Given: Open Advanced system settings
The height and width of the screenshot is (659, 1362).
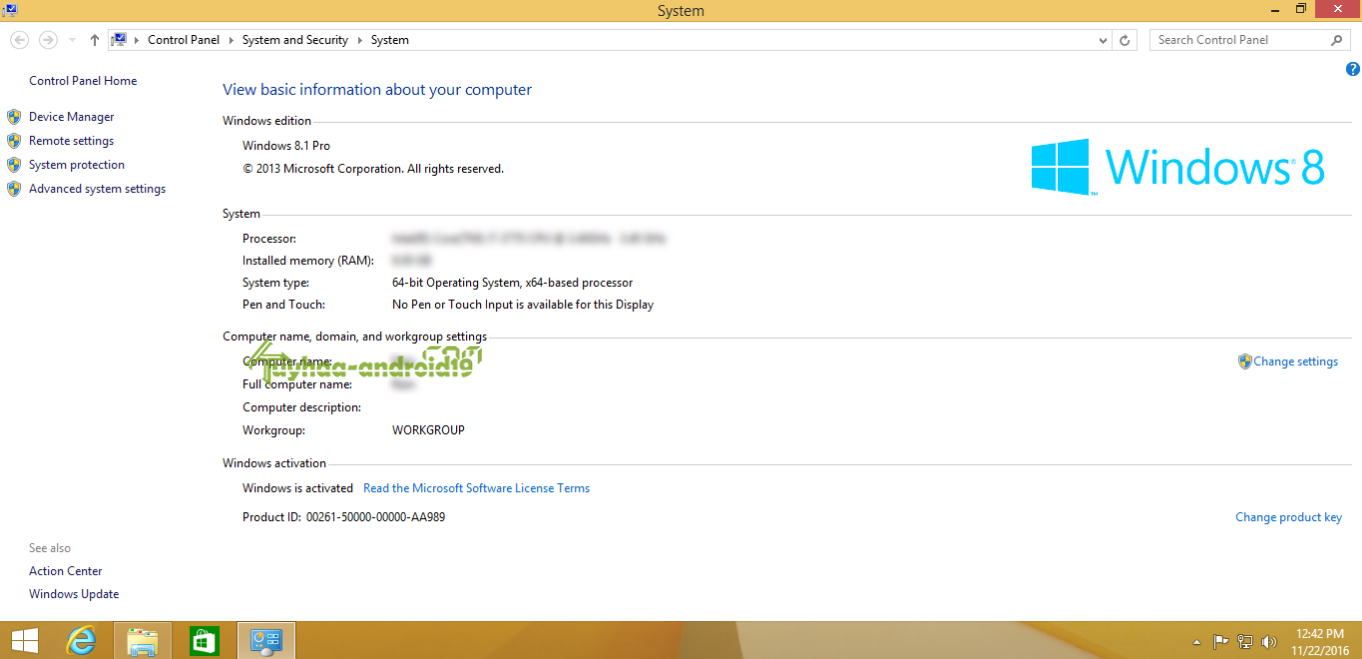Looking at the screenshot, I should coord(97,189).
